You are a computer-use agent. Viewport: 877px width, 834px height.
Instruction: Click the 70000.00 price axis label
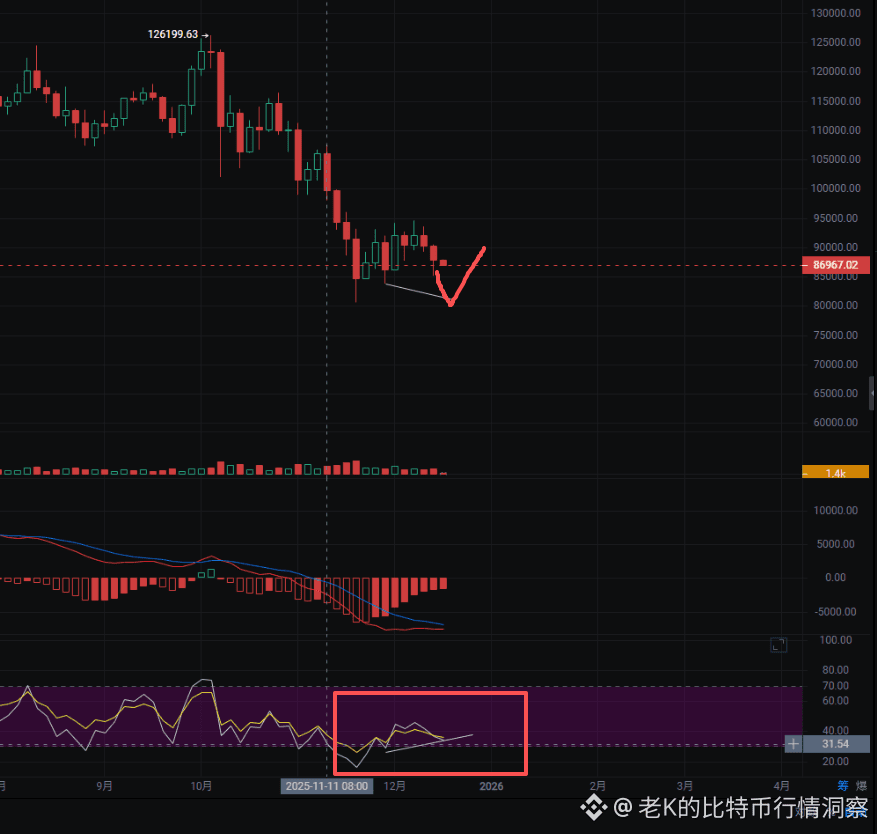[x=836, y=364]
